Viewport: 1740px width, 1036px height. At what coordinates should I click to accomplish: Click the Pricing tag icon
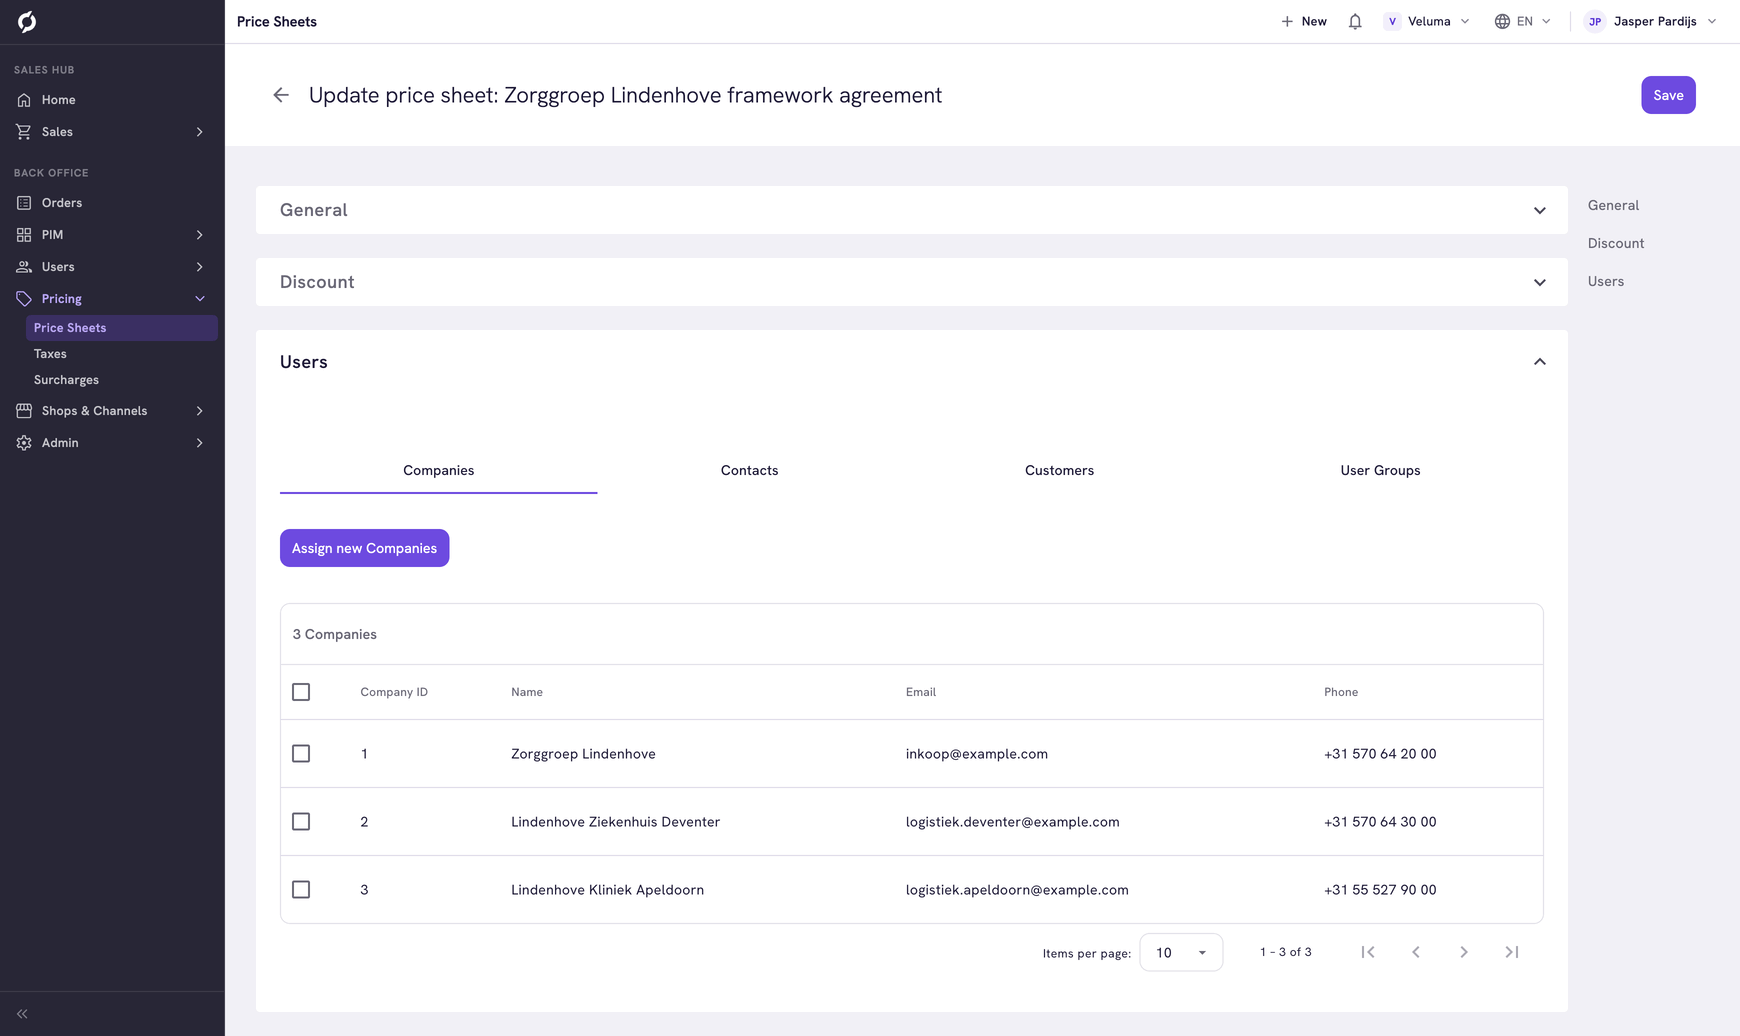click(x=24, y=299)
